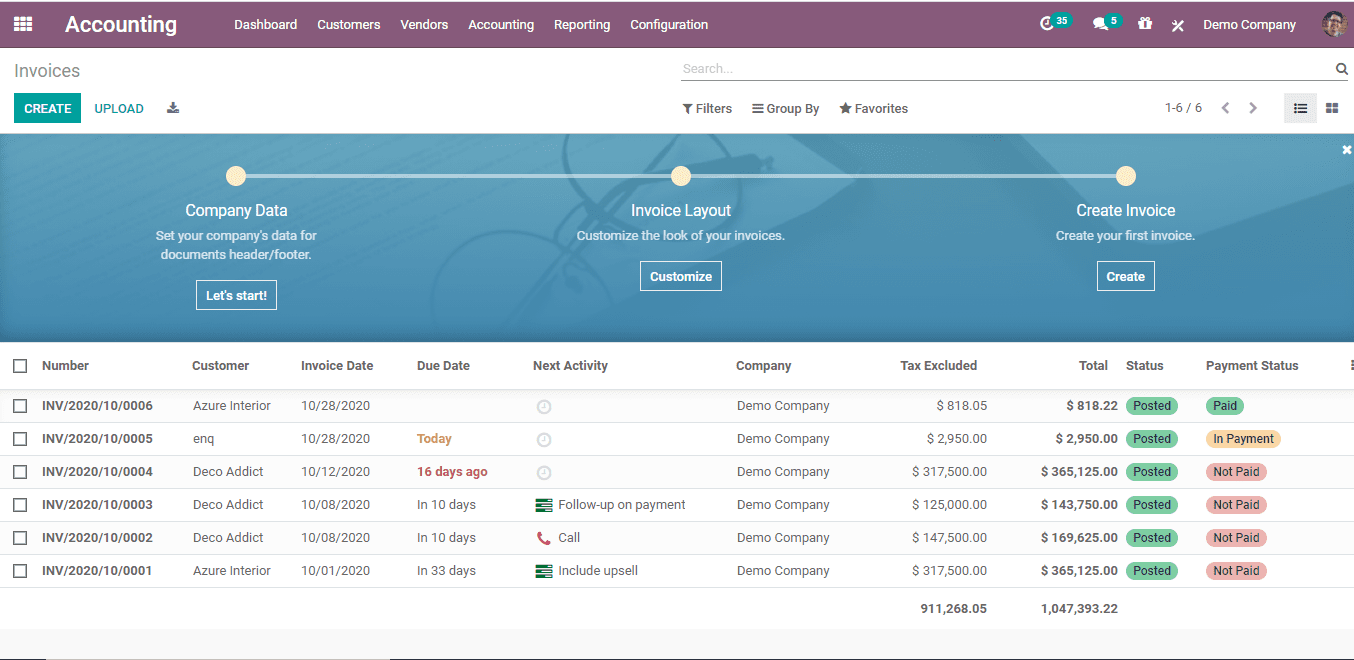This screenshot has width=1354, height=660.
Task: Select checkbox for invoice INV/2020/10/0006
Action: pyautogui.click(x=20, y=406)
